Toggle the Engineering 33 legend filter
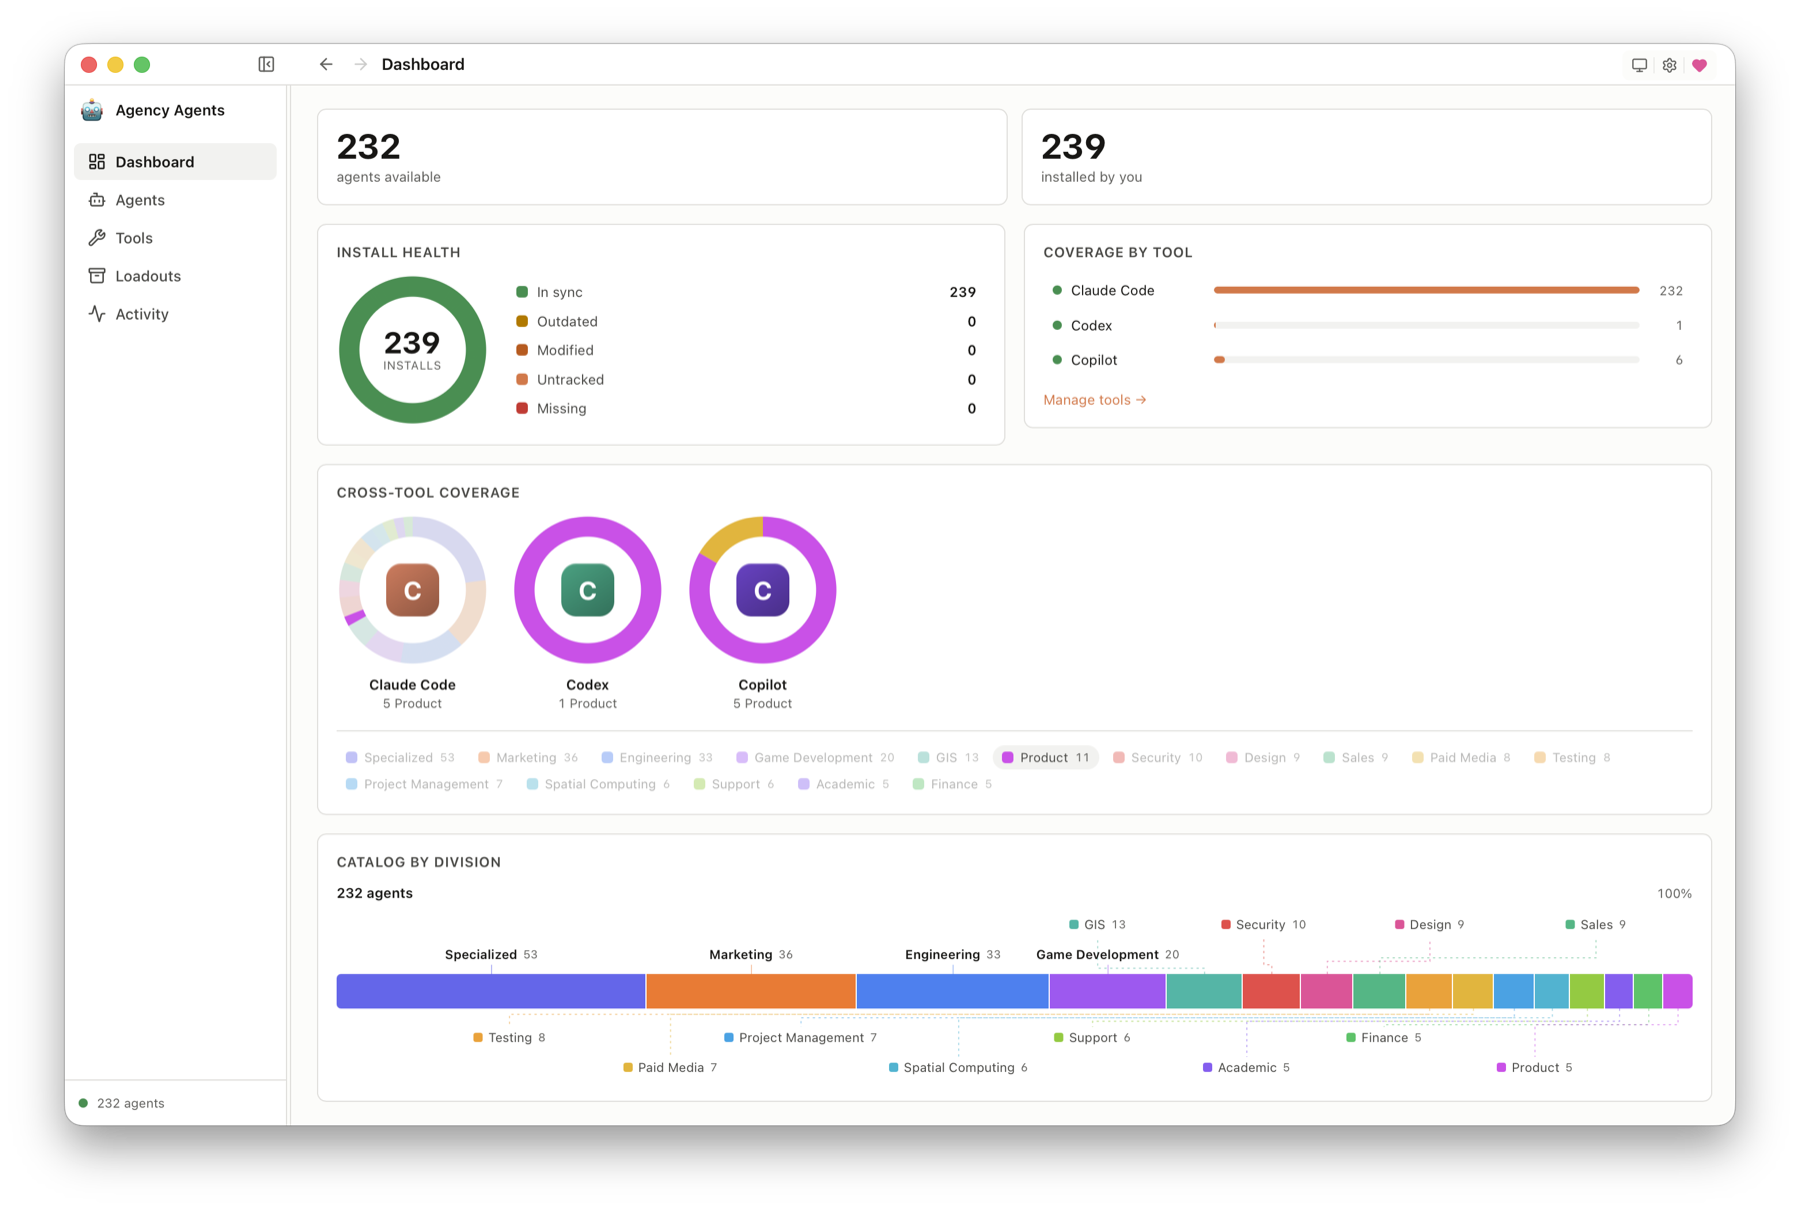This screenshot has height=1211, width=1800. pos(657,758)
